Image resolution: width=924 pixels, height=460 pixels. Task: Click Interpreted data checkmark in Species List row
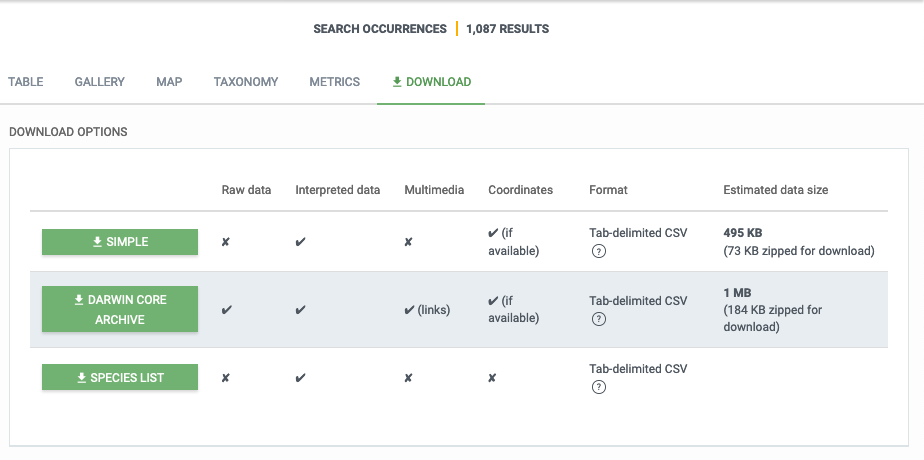coord(300,378)
